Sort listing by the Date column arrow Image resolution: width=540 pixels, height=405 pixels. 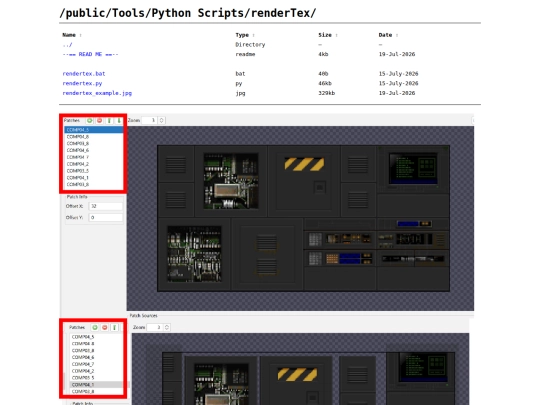point(397,35)
